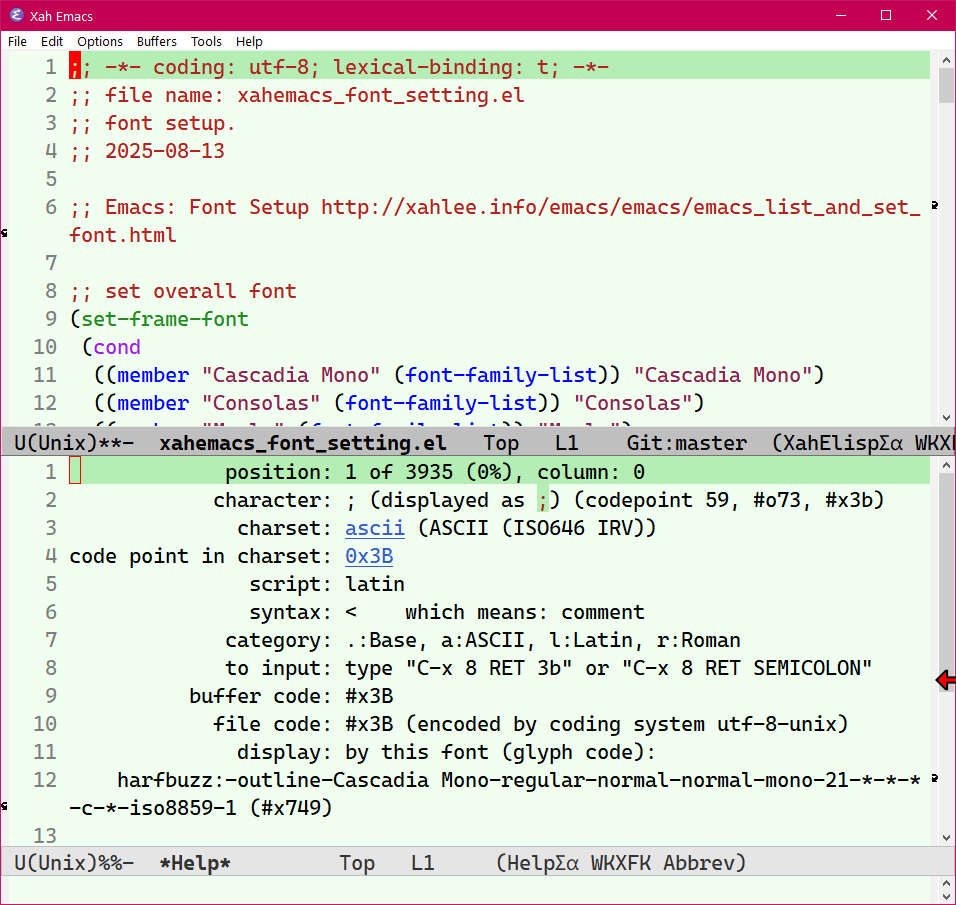Click the Top position indicator in Help mode line

(357, 862)
